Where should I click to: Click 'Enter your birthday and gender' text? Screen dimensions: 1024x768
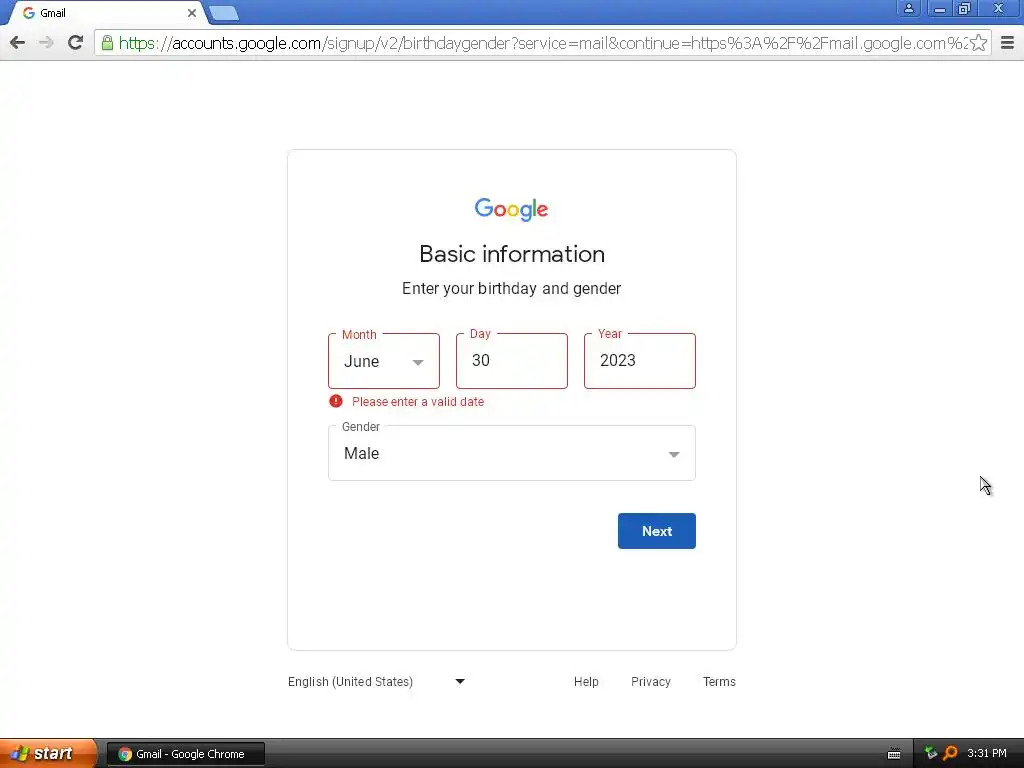pyautogui.click(x=511, y=289)
